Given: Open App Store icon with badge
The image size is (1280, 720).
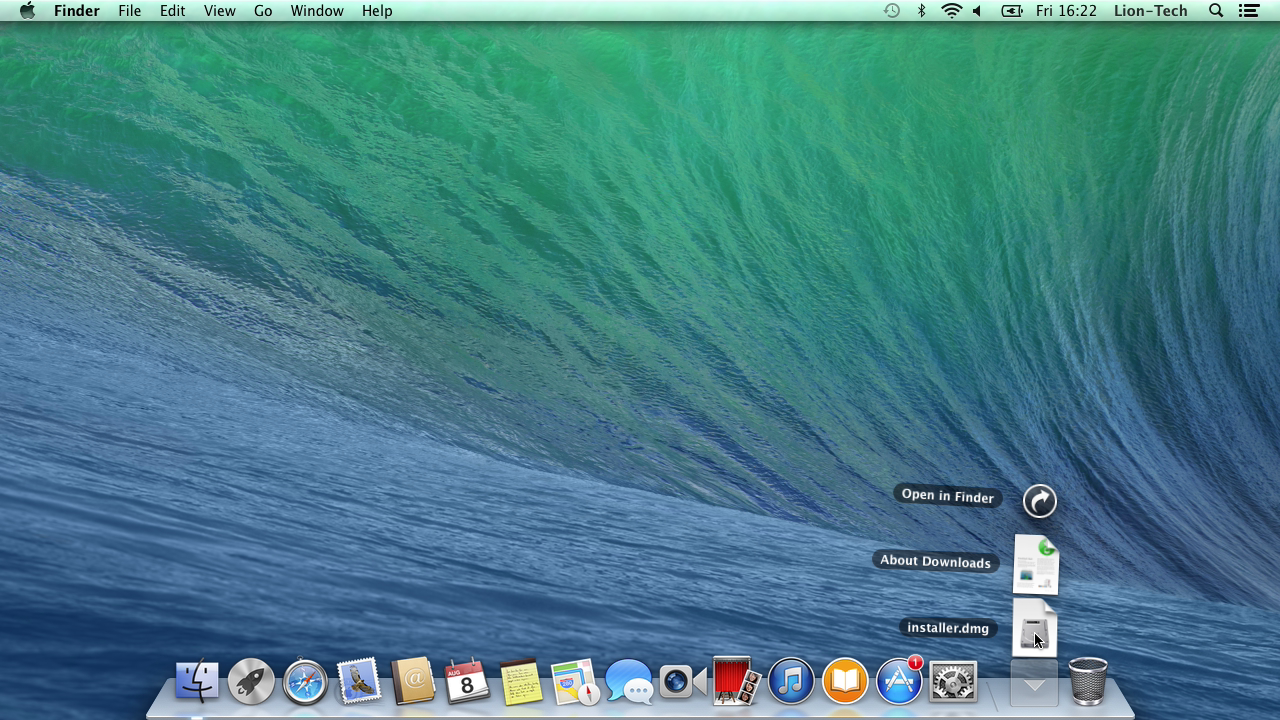Looking at the screenshot, I should (899, 682).
